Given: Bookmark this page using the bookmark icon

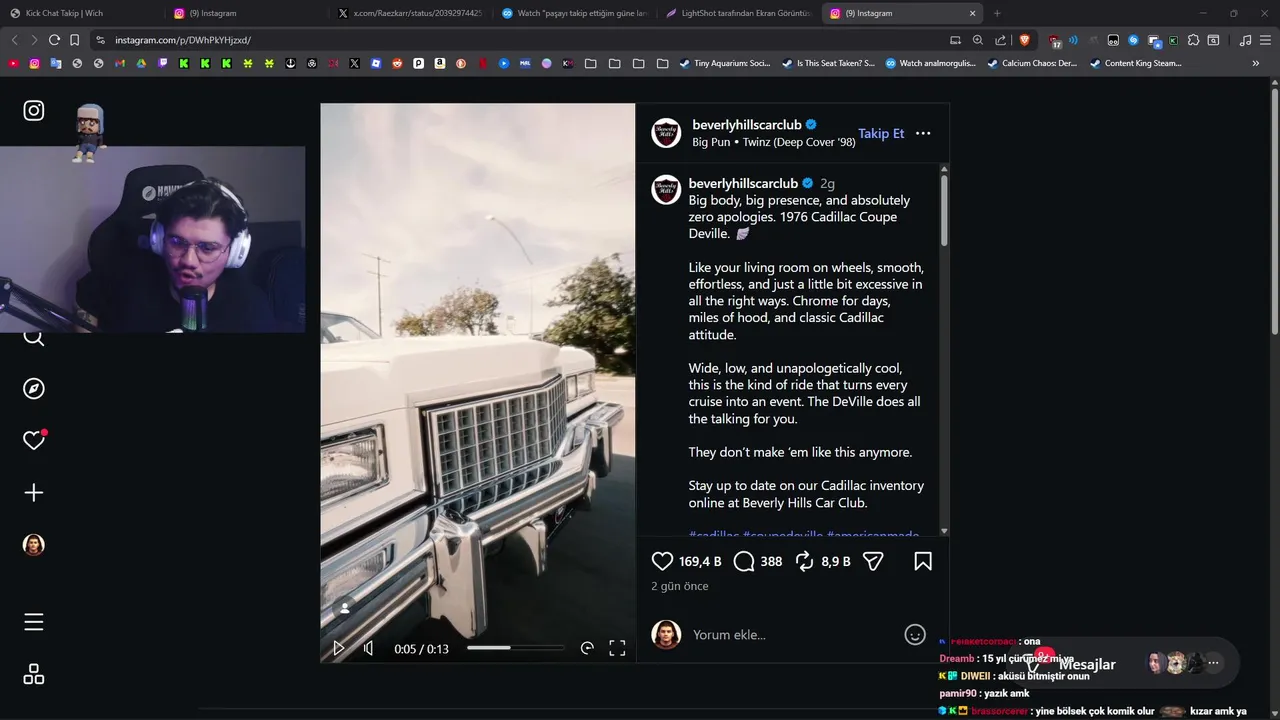Looking at the screenshot, I should click(74, 40).
